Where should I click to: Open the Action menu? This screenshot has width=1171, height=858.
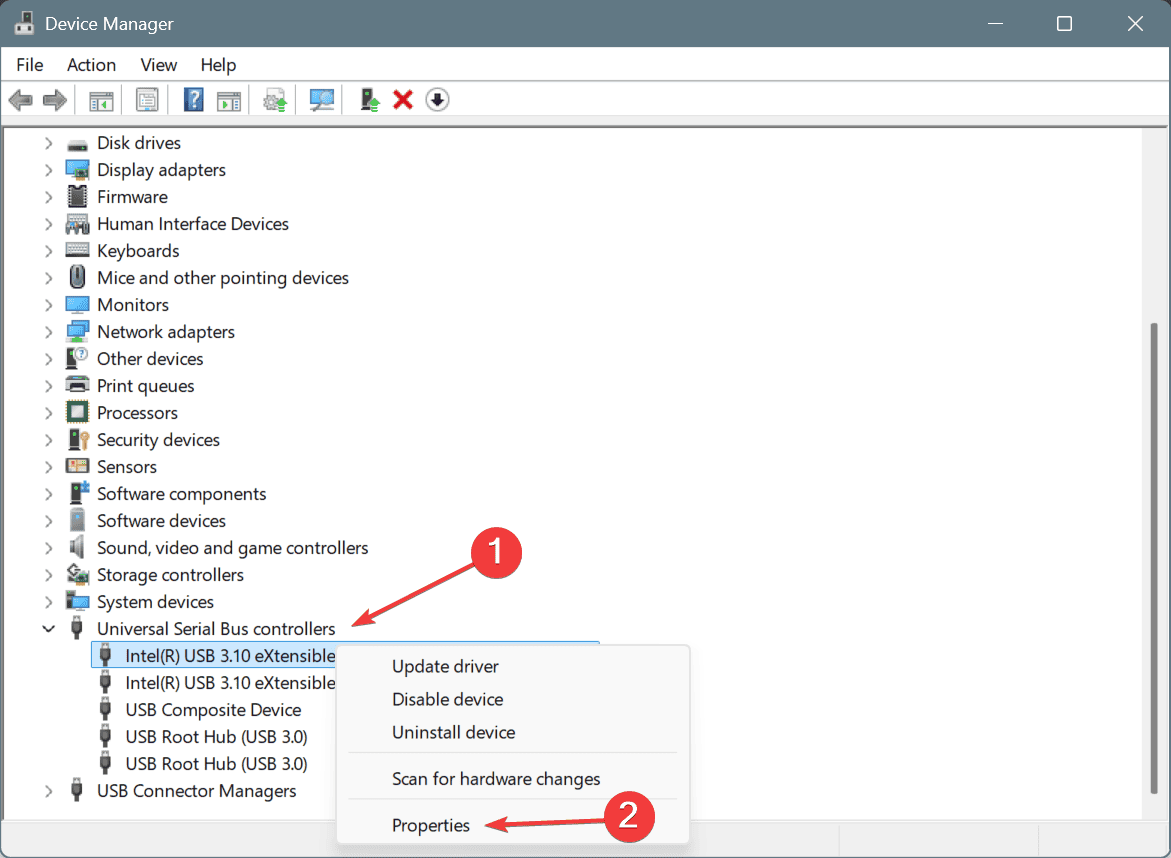91,65
